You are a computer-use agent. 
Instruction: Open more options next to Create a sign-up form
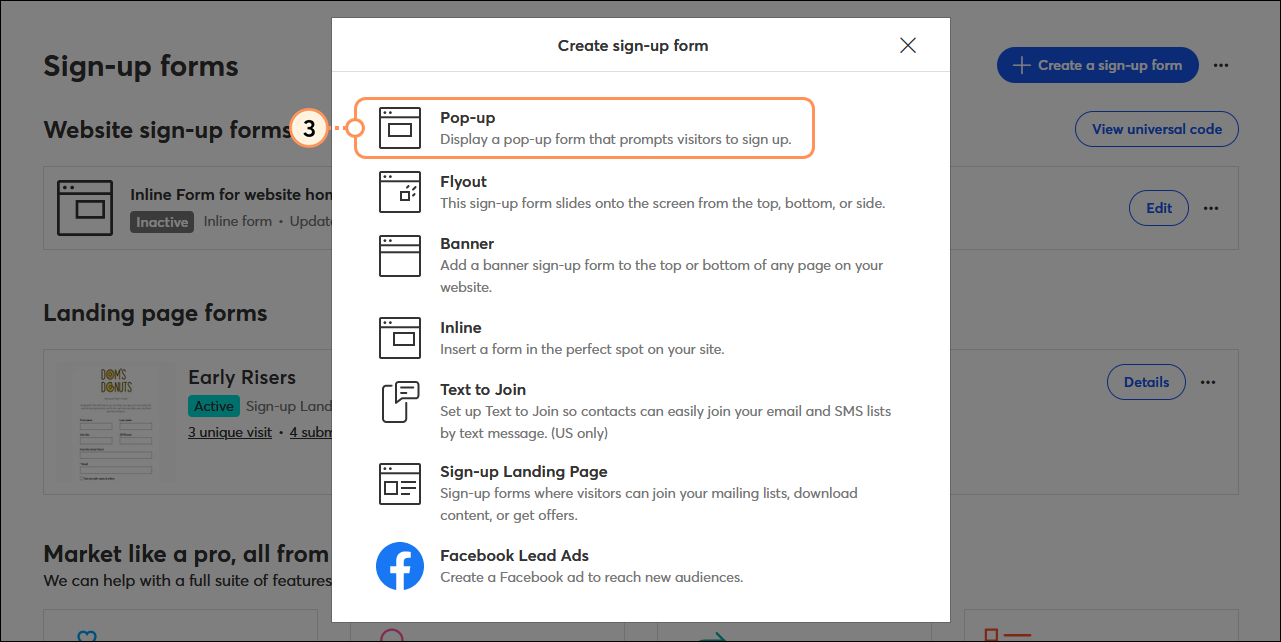pyautogui.click(x=1221, y=65)
